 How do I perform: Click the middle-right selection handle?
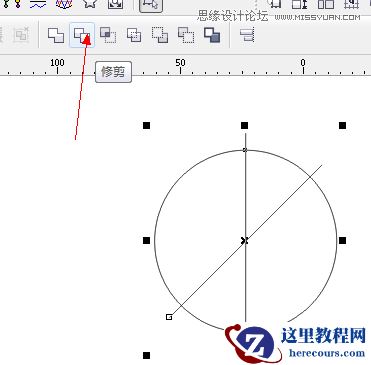coord(342,240)
